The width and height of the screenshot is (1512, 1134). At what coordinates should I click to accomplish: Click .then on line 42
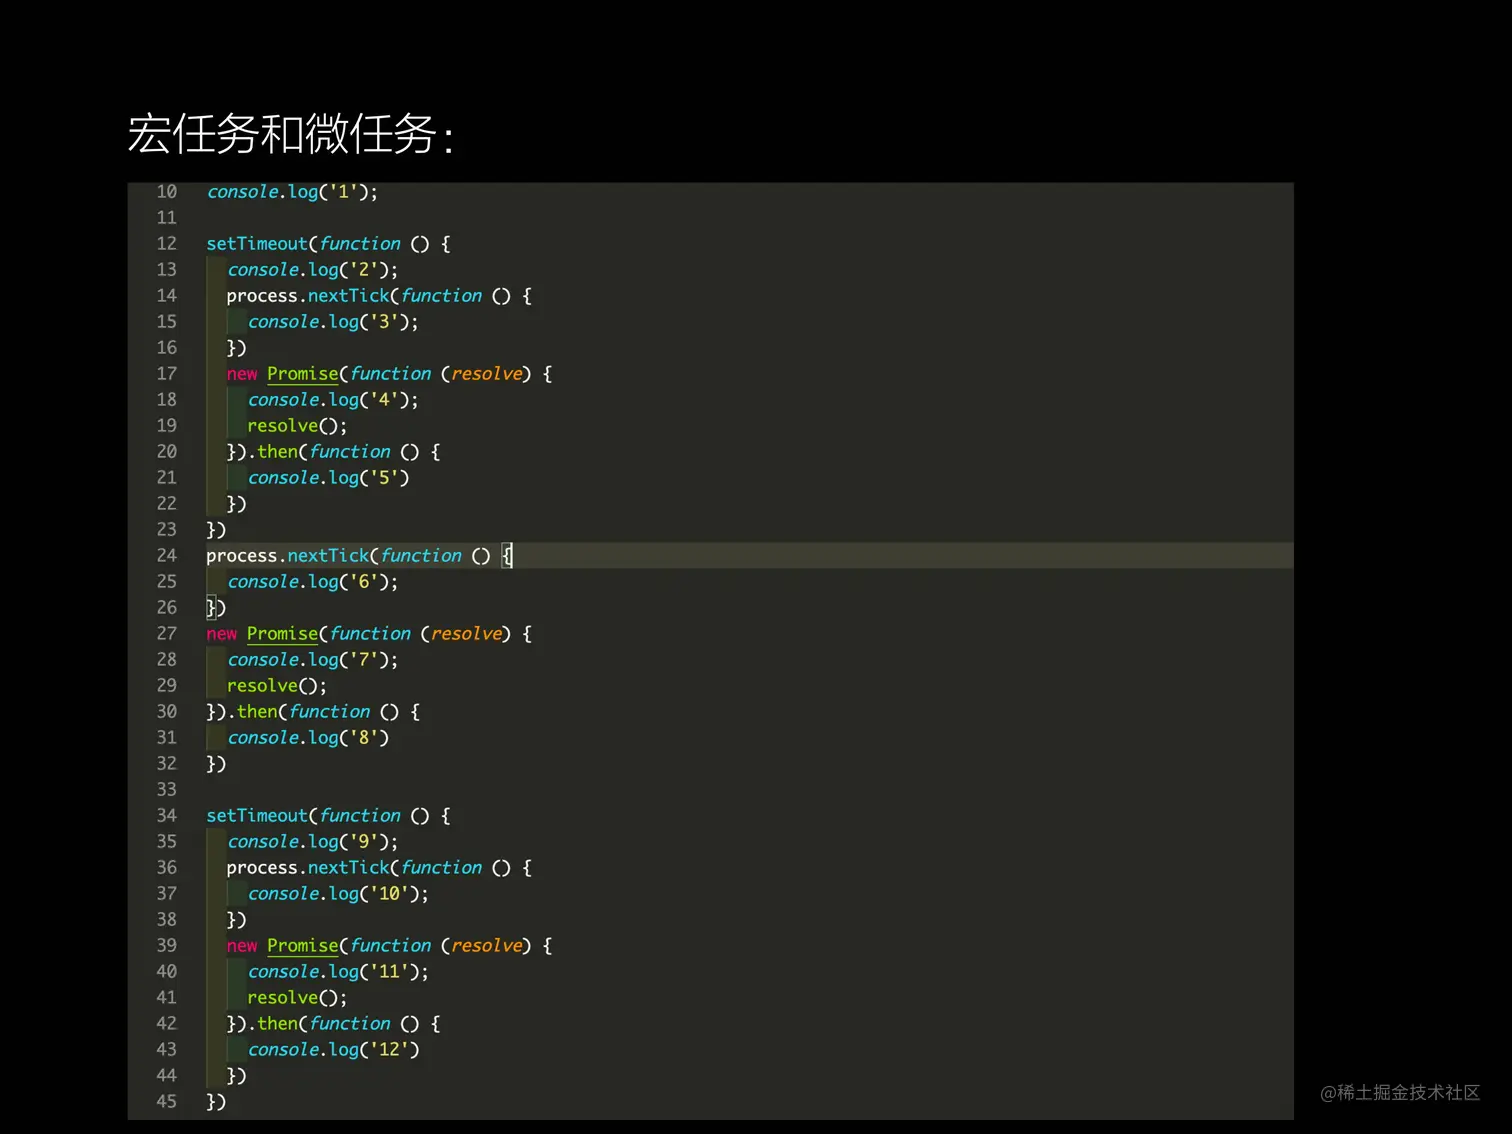272,1024
